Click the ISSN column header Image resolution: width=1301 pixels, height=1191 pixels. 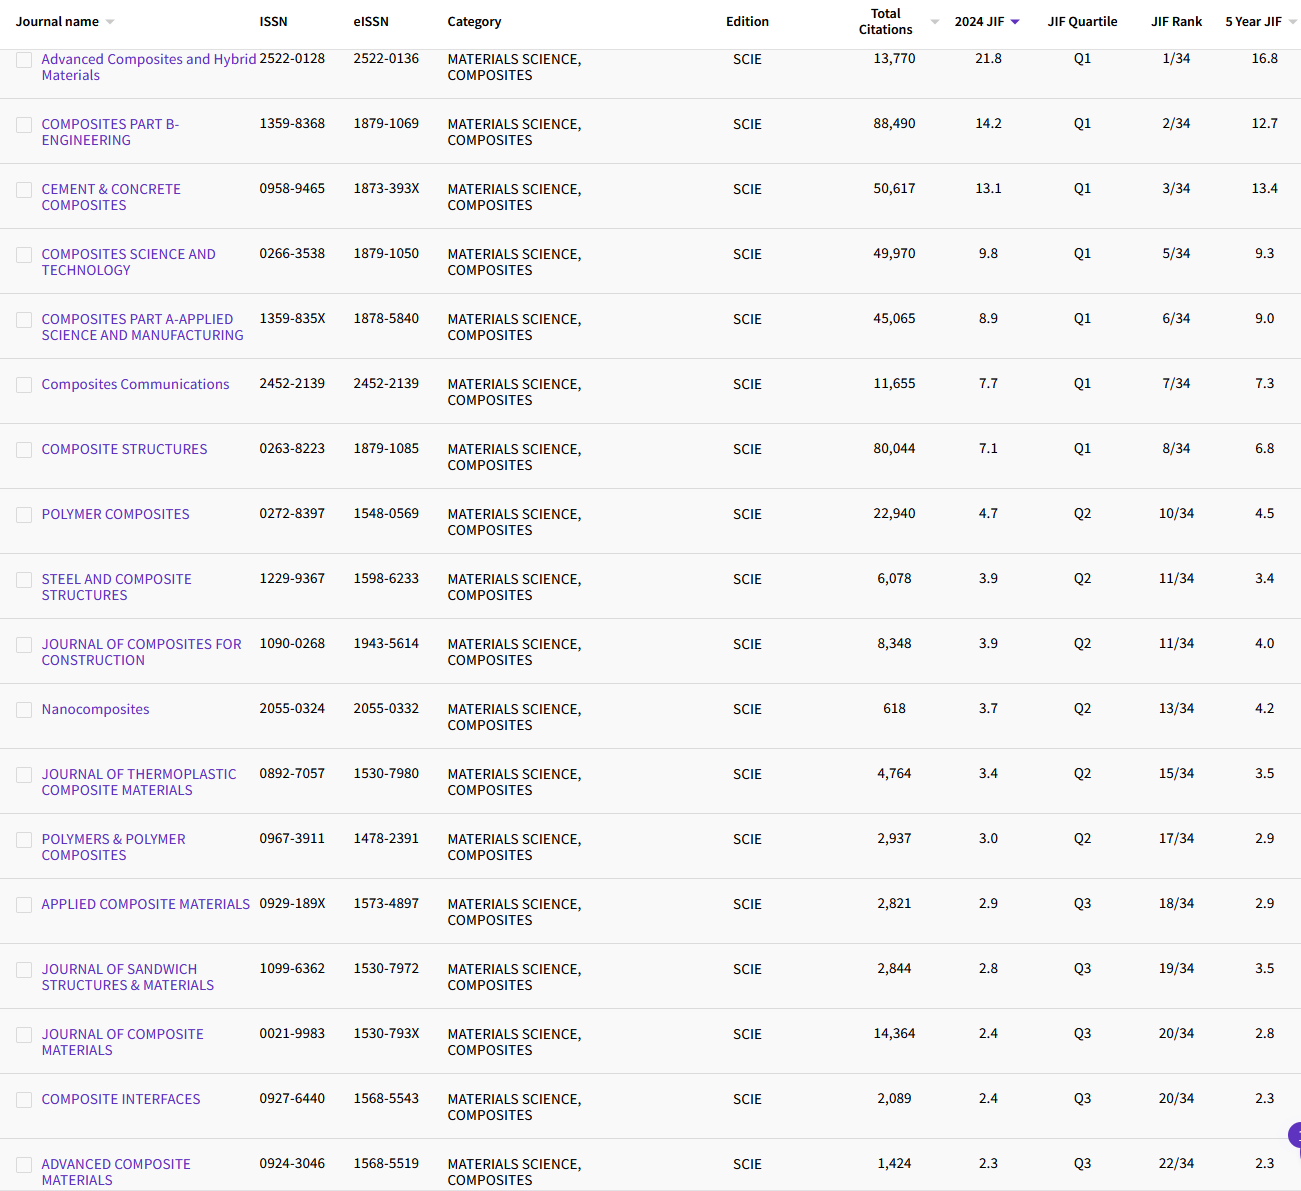(x=273, y=20)
